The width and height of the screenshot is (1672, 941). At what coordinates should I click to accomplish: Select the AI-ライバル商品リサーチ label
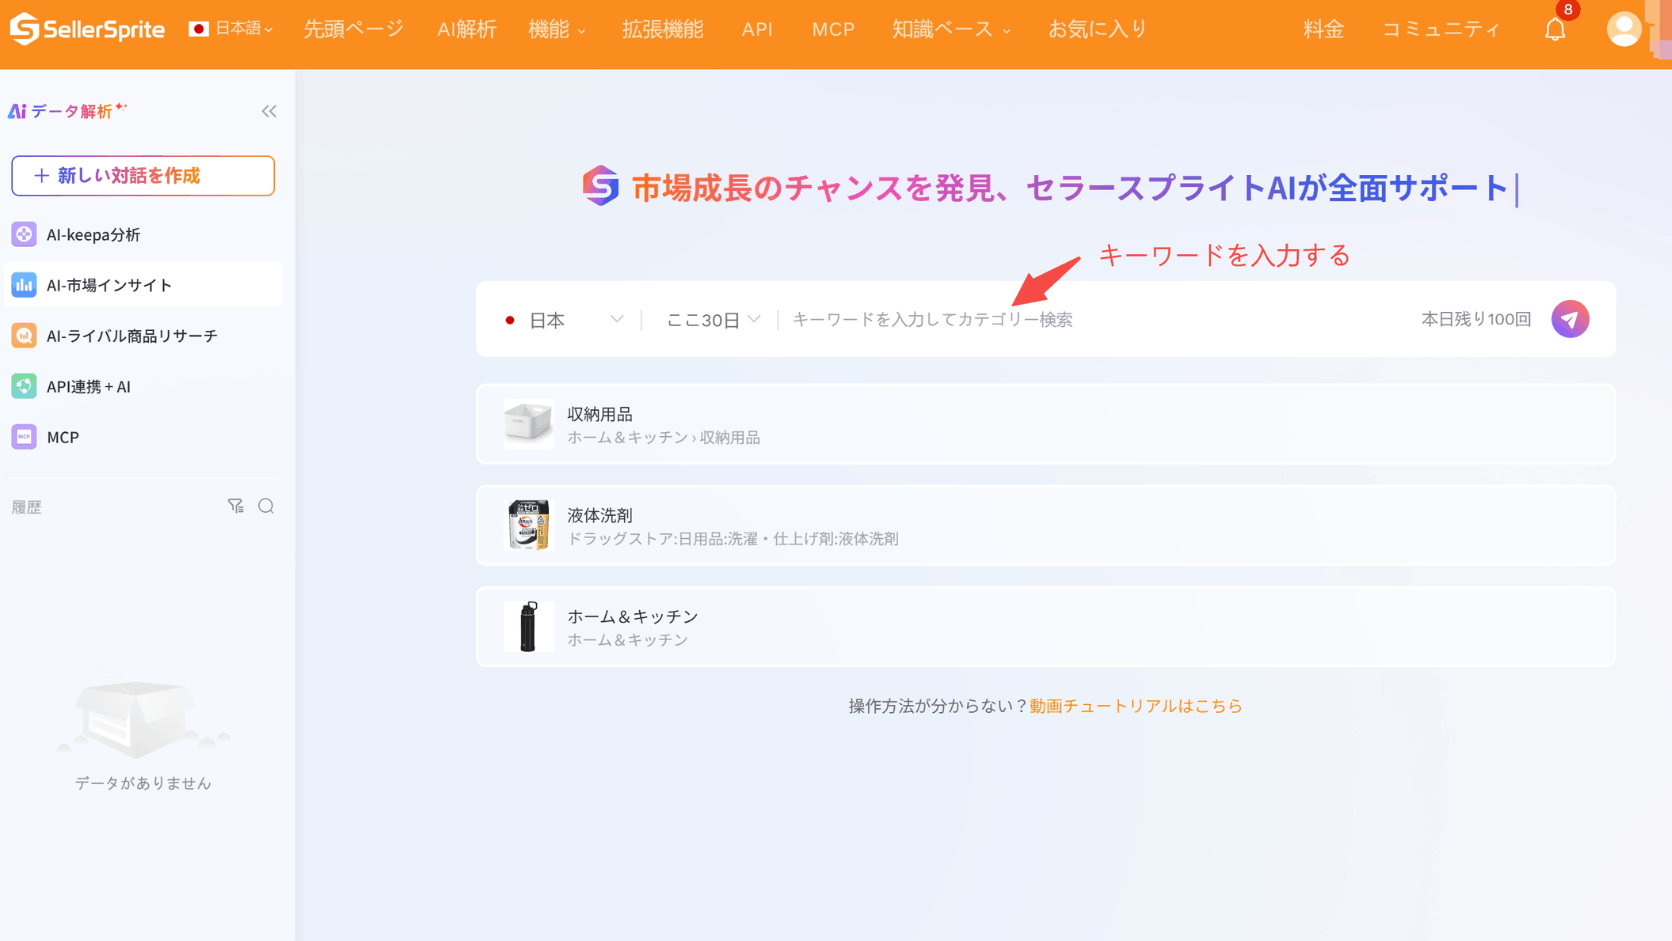[132, 336]
